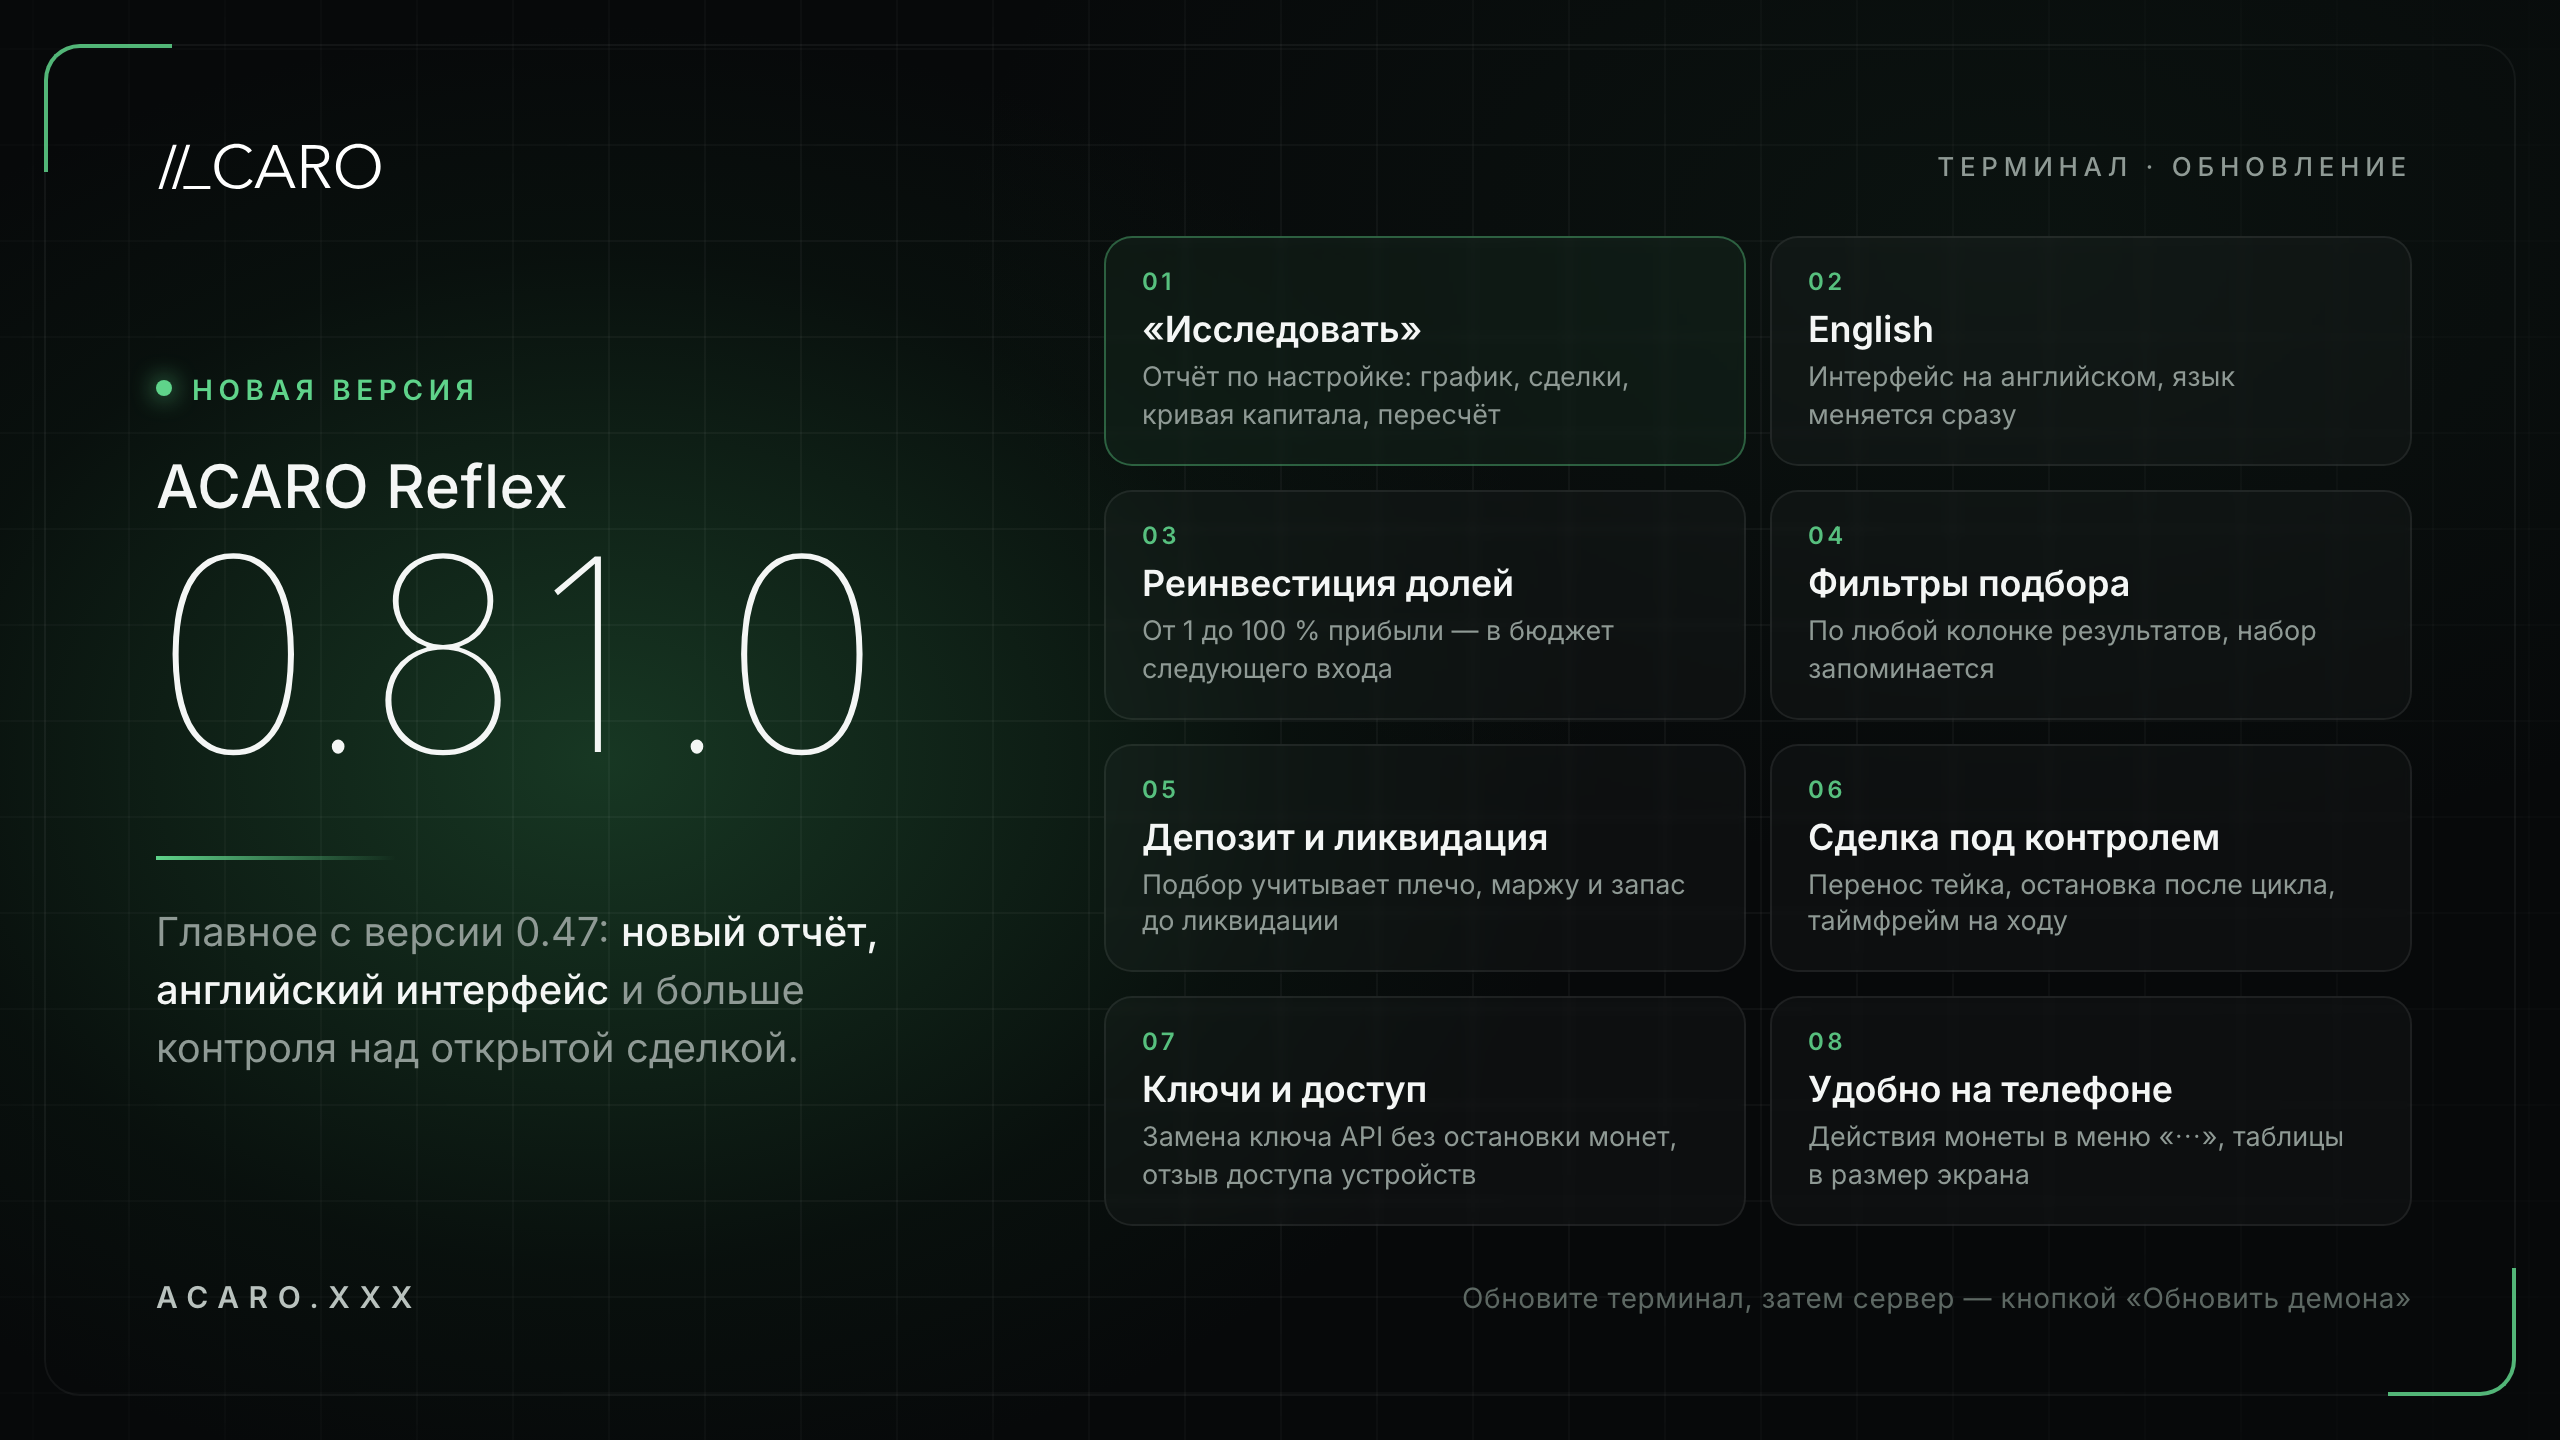Open the English feature card
This screenshot has width=2560, height=1440.
click(2090, 351)
